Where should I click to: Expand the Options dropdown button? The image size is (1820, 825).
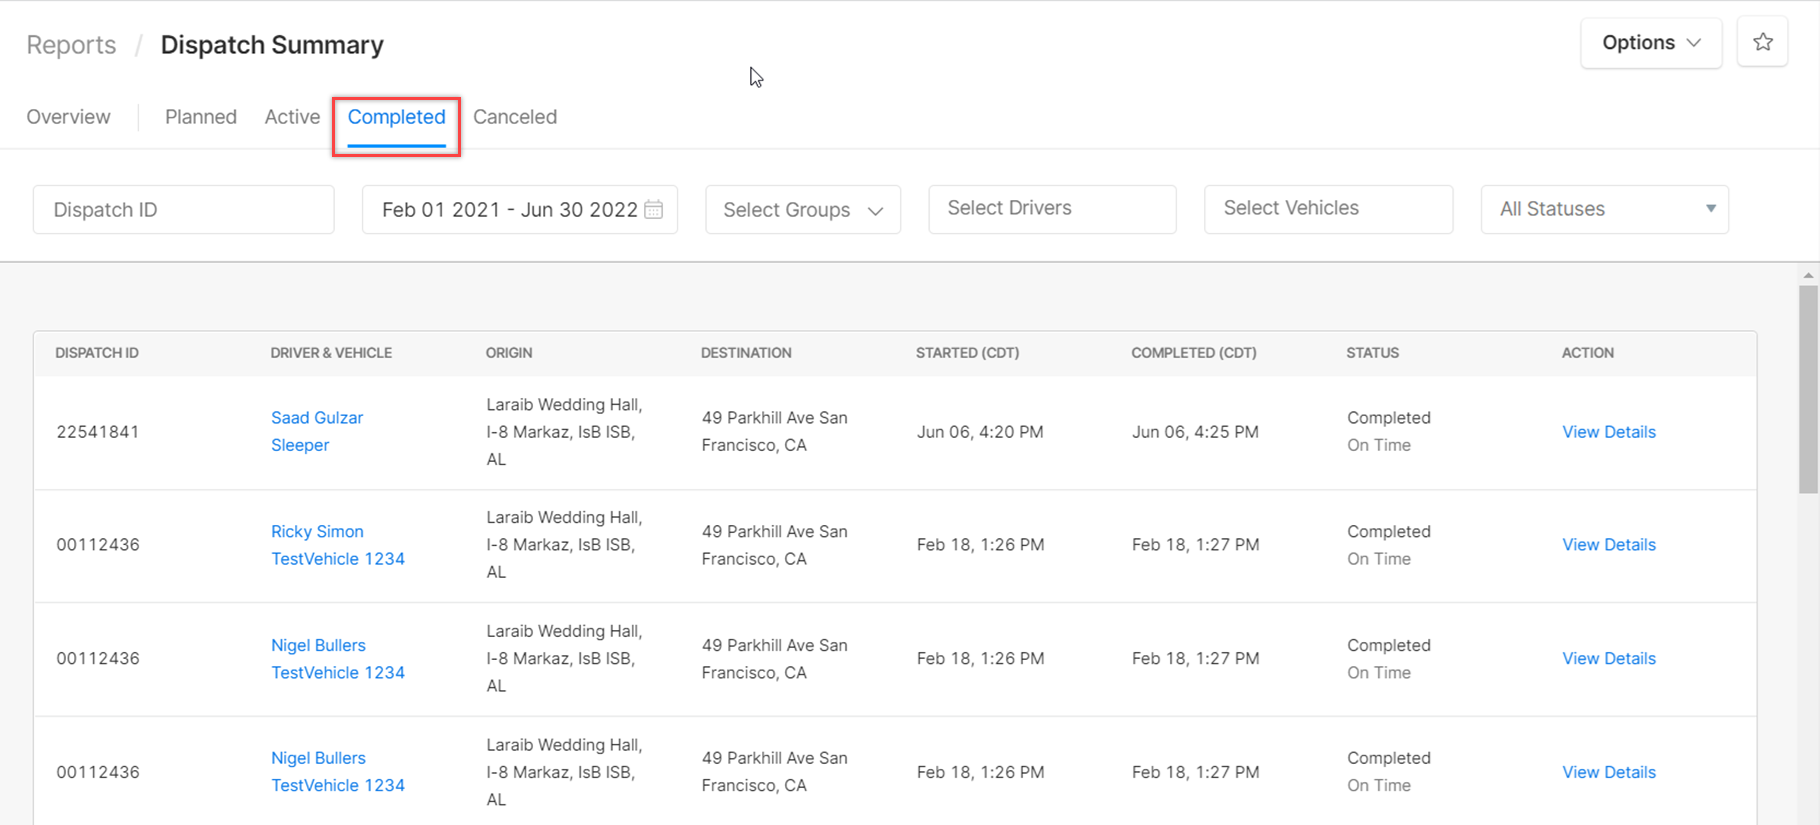(1651, 43)
